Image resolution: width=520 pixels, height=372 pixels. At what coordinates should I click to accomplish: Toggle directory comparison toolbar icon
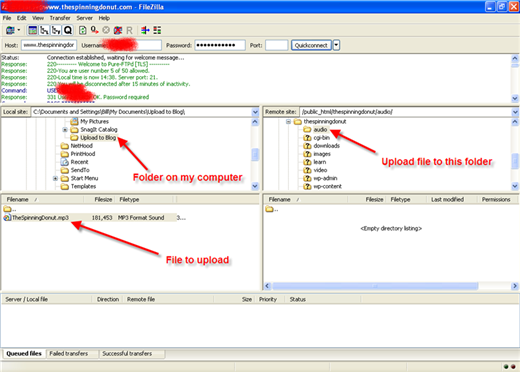pos(157,30)
